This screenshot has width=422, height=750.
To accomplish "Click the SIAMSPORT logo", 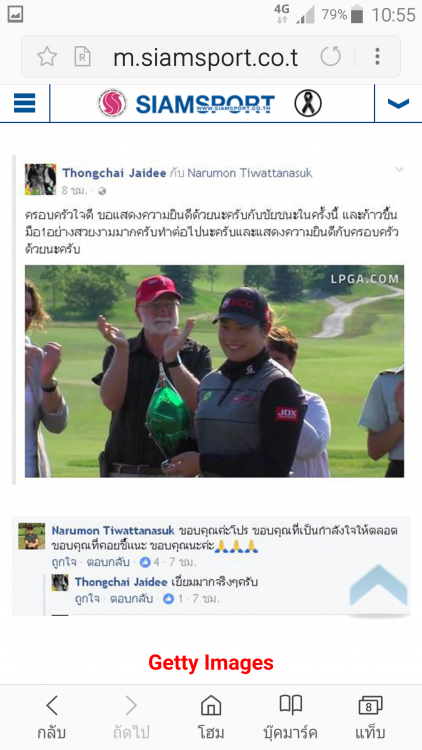I will [x=187, y=103].
